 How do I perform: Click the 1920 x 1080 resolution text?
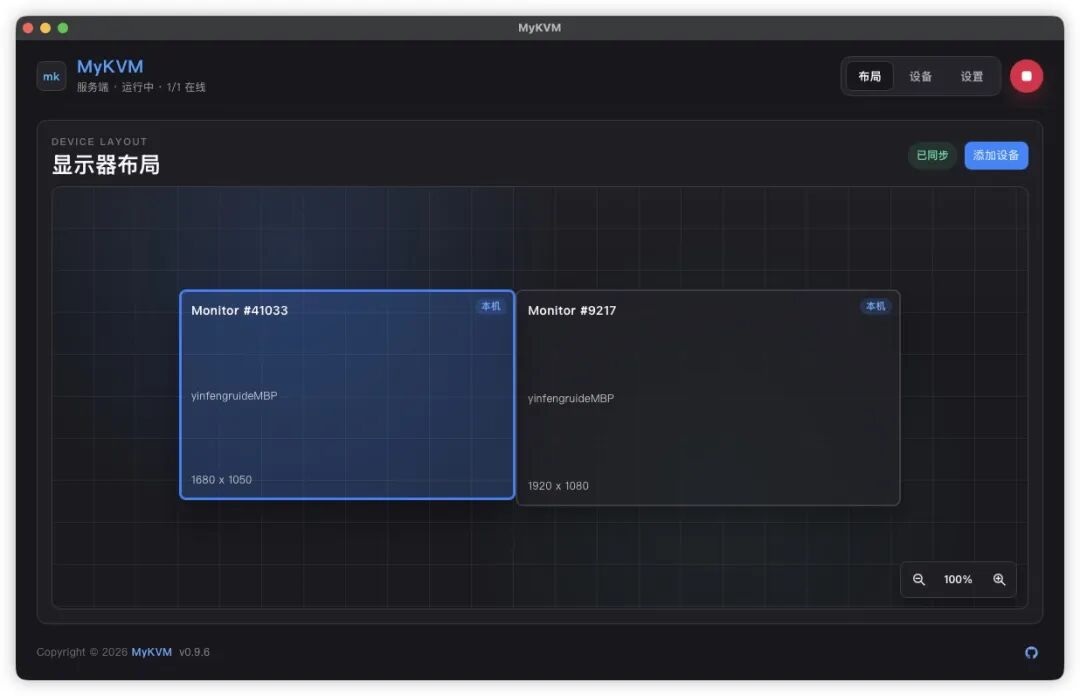(559, 486)
